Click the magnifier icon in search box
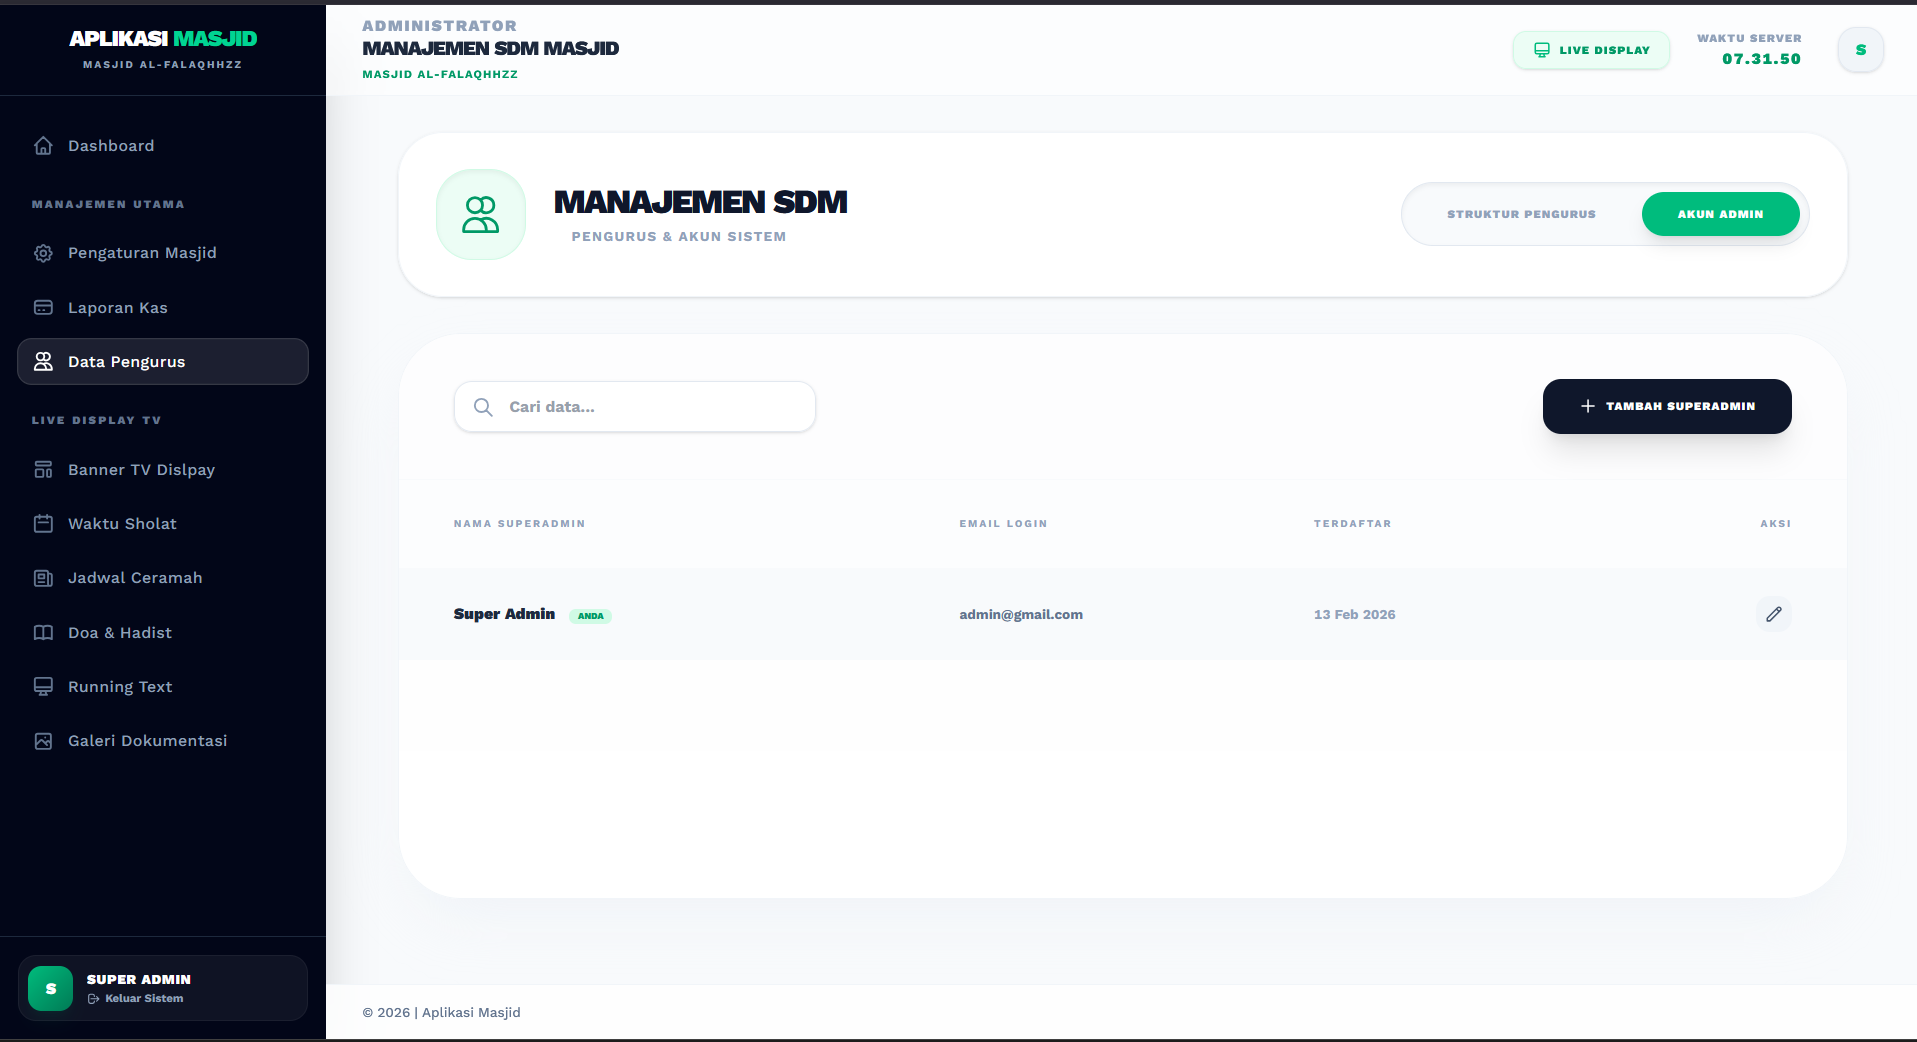Screen dimensions: 1917x1042 [483, 407]
